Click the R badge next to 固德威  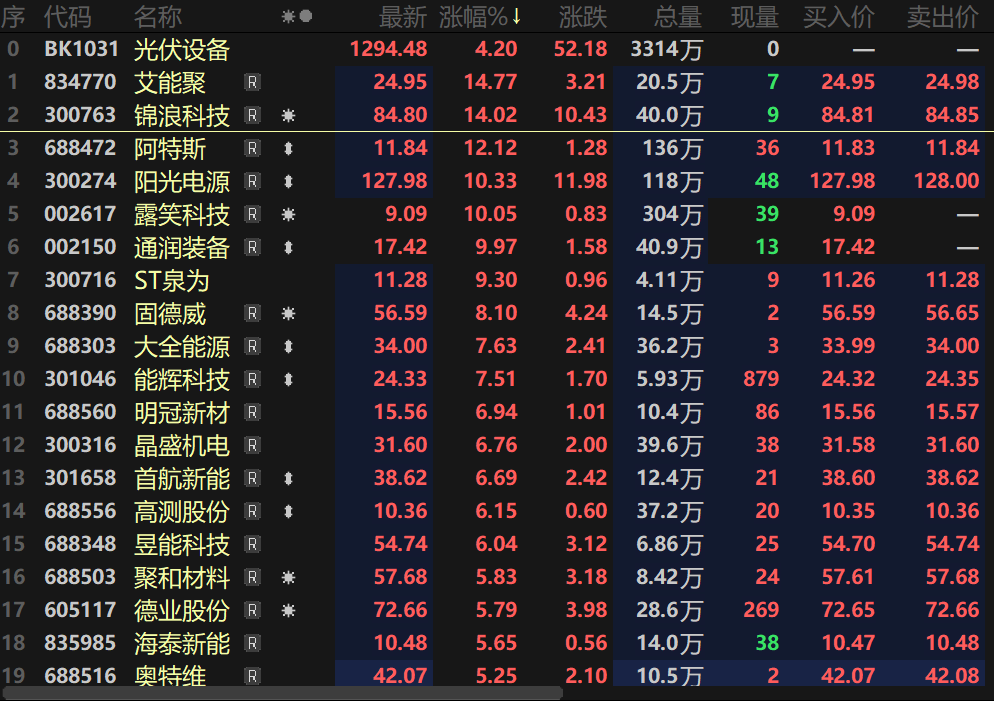[x=252, y=313]
